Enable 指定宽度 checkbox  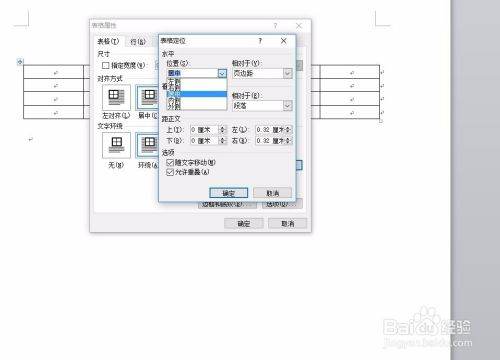pyautogui.click(x=106, y=65)
